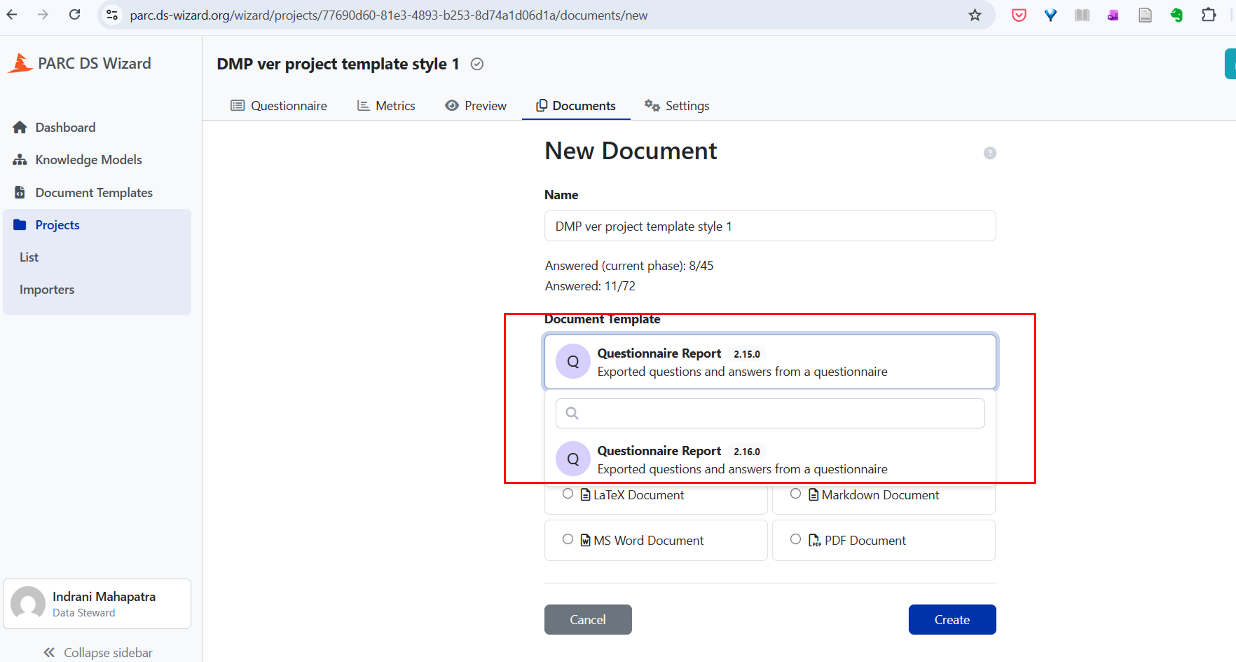The height and width of the screenshot is (662, 1236).
Task: Click the PARC DS Wizard logo icon
Action: 20,63
